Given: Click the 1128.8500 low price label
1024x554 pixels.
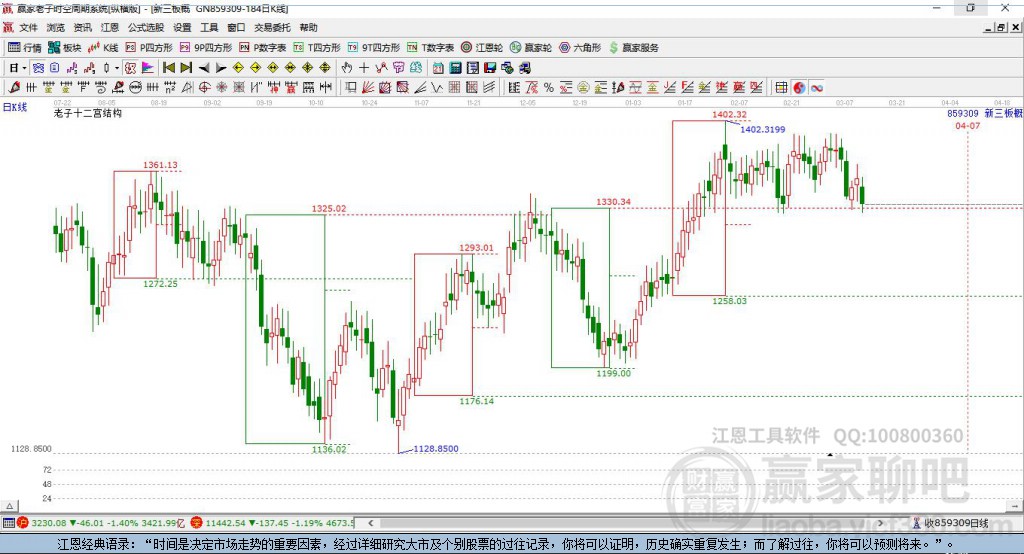Looking at the screenshot, I should pos(436,449).
